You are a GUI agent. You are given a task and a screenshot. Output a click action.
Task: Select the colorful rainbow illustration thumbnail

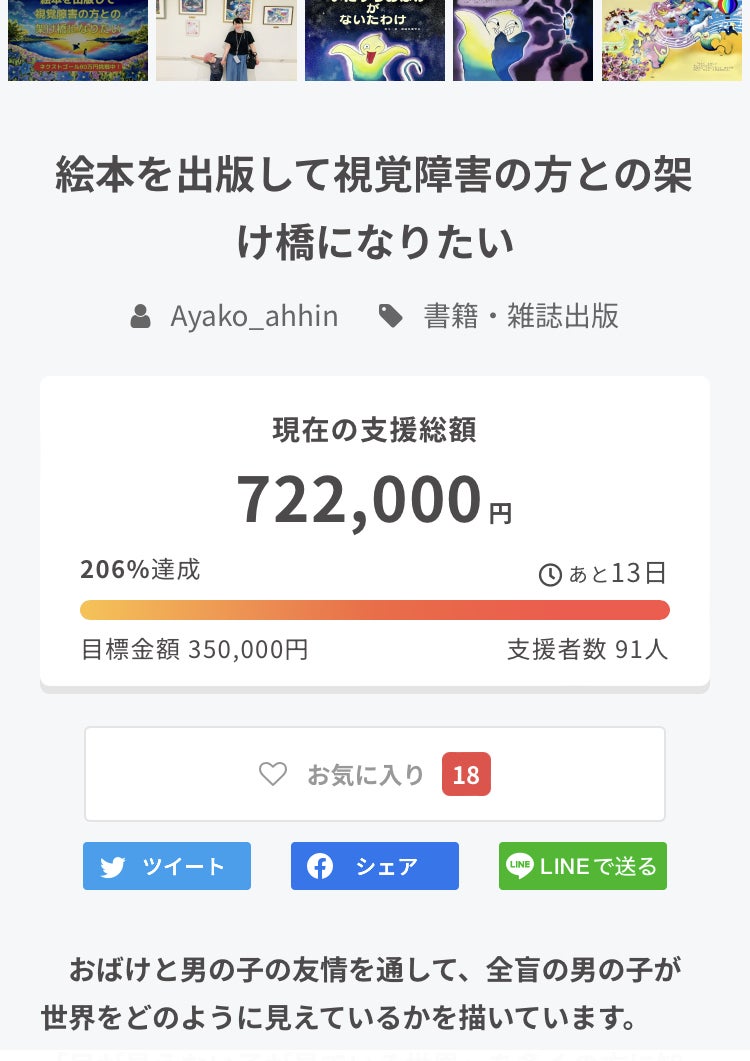[x=672, y=40]
